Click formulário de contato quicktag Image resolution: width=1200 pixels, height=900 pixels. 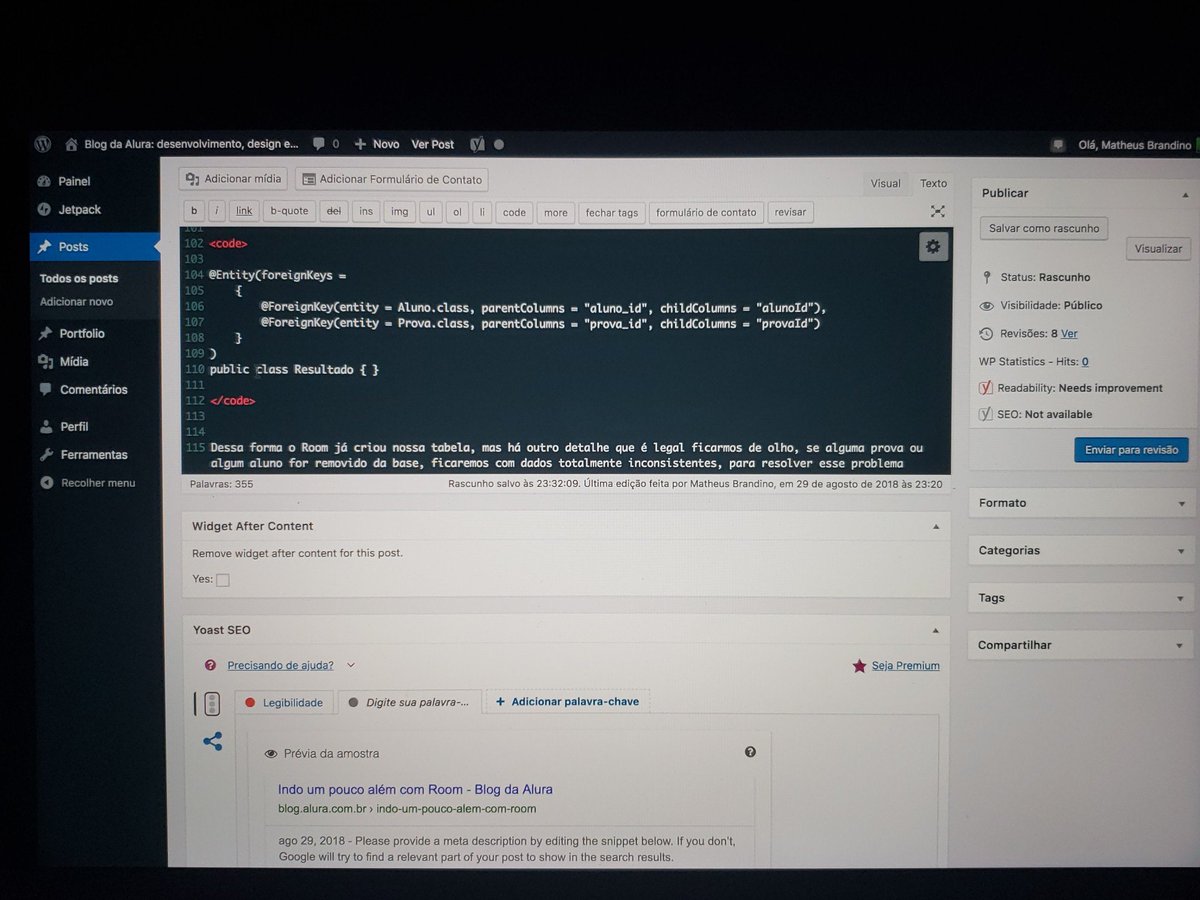click(707, 212)
